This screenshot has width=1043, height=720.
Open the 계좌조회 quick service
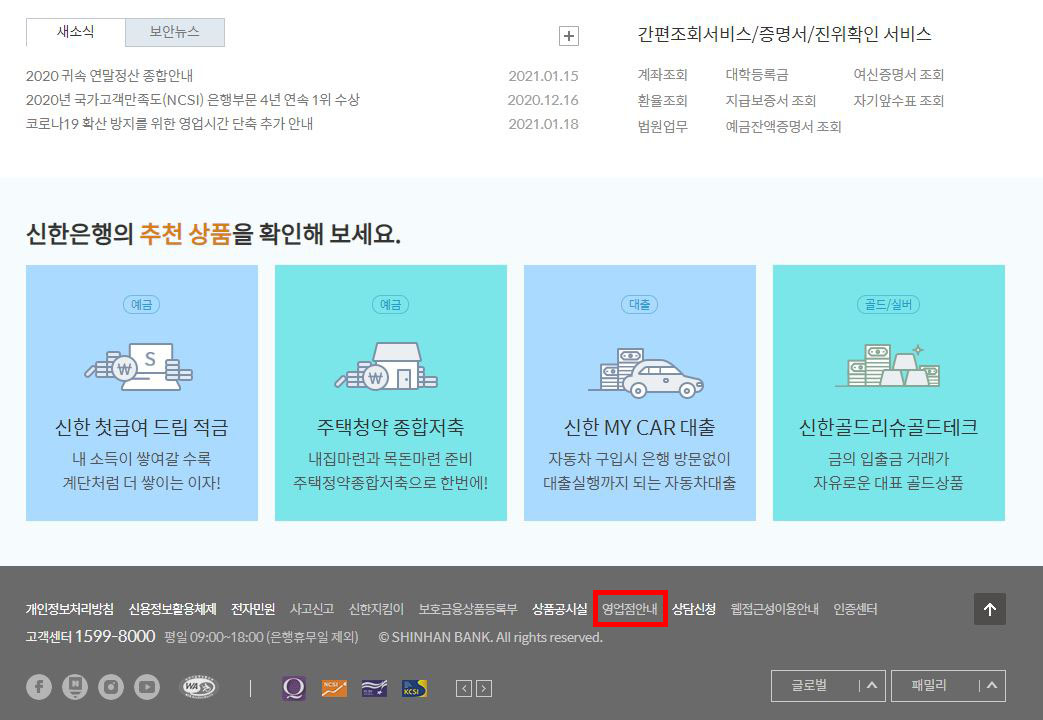(662, 75)
